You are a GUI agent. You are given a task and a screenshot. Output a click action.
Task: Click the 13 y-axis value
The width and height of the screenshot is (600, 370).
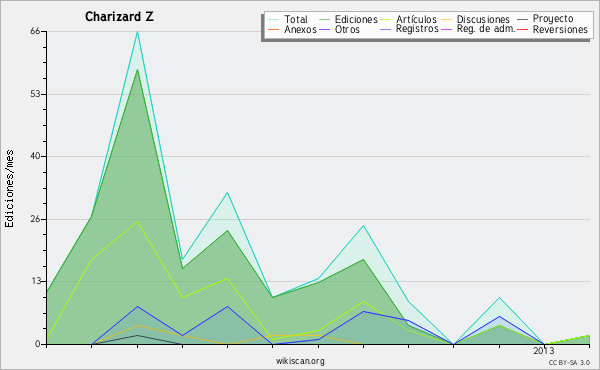(x=35, y=281)
